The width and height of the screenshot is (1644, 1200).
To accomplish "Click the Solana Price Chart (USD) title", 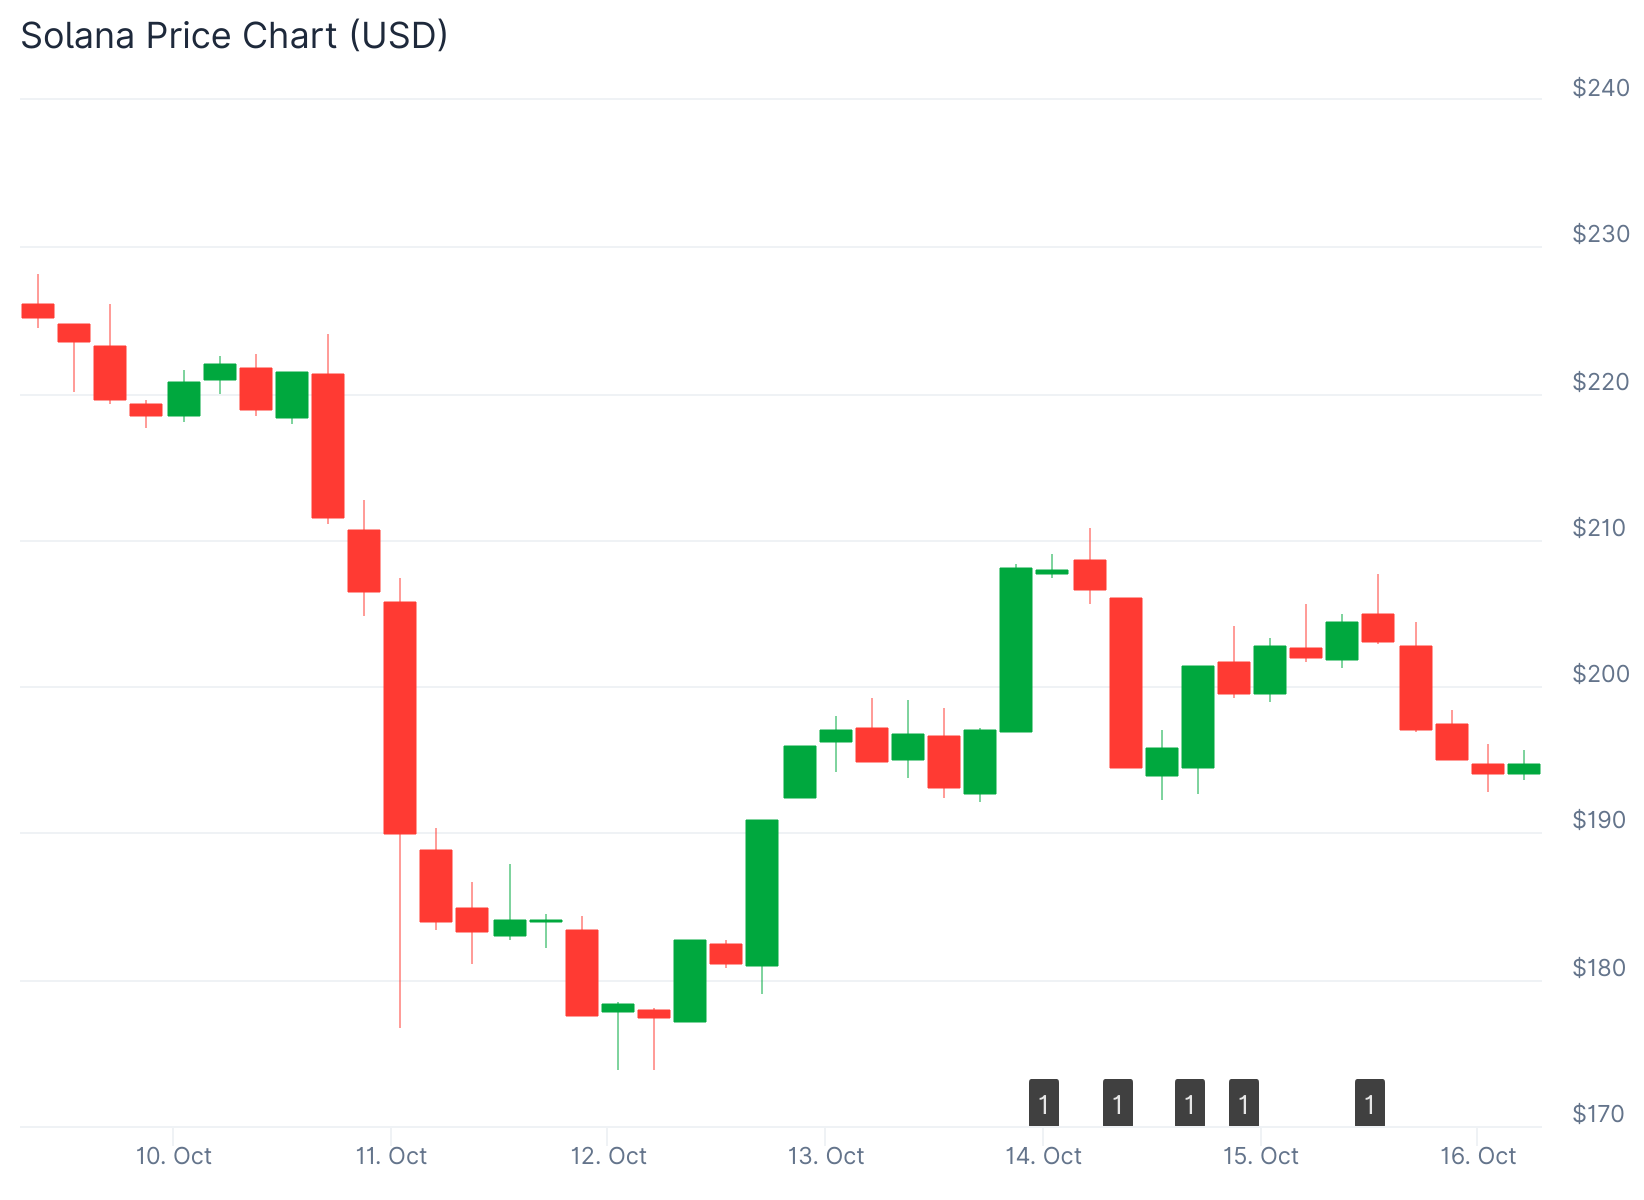I will (x=234, y=36).
